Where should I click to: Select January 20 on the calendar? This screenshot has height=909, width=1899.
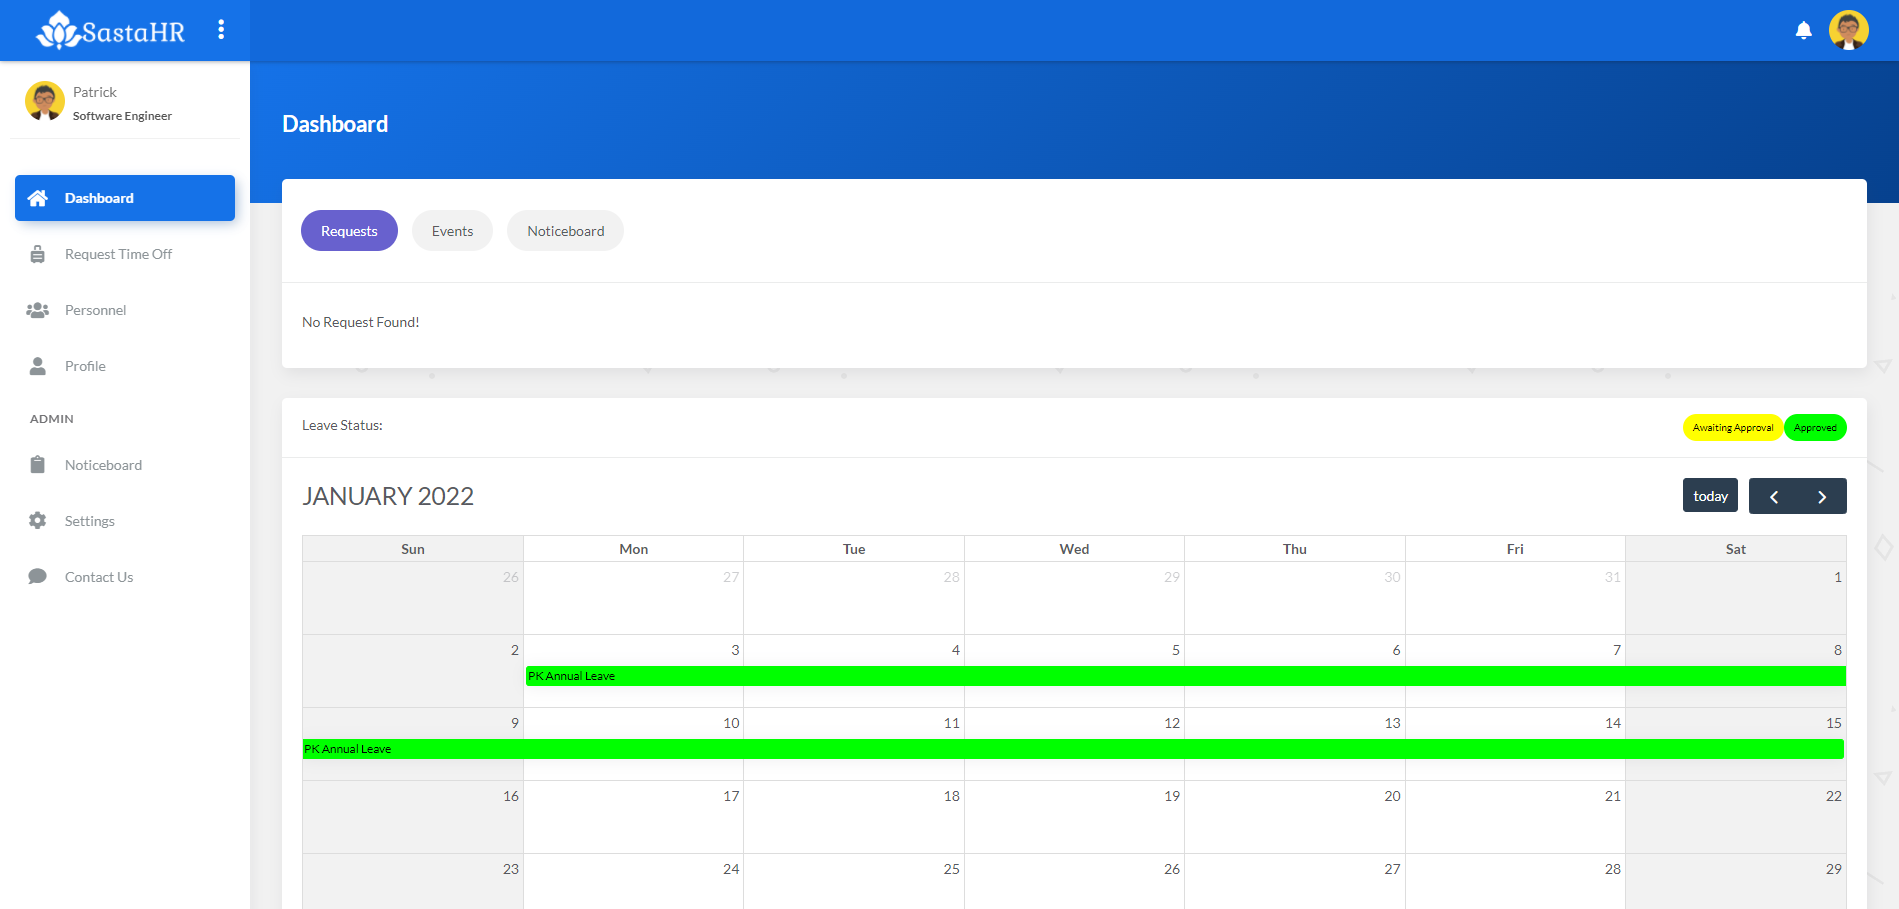(1295, 817)
